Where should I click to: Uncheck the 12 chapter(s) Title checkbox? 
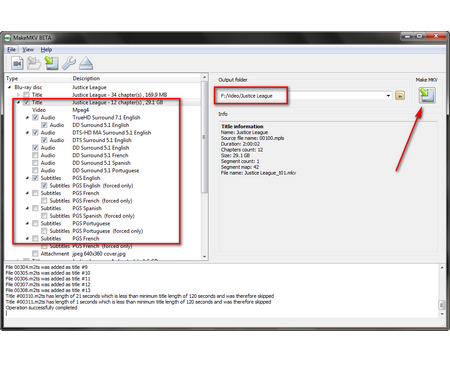[26, 102]
